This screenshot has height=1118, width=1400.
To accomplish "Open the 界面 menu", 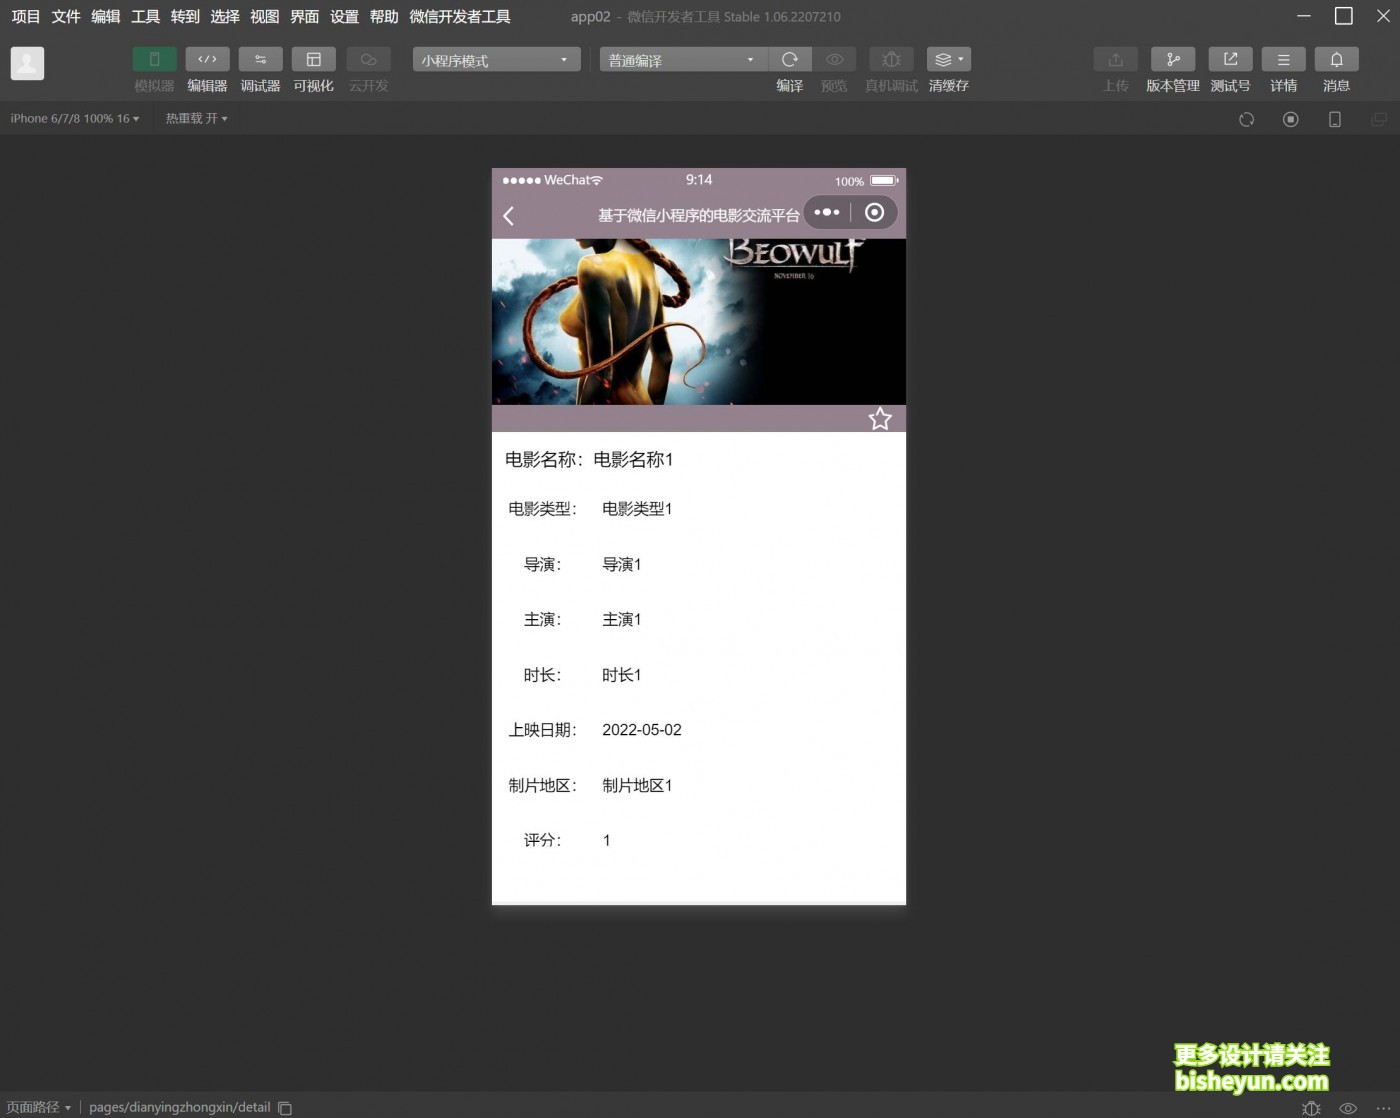I will click(305, 17).
